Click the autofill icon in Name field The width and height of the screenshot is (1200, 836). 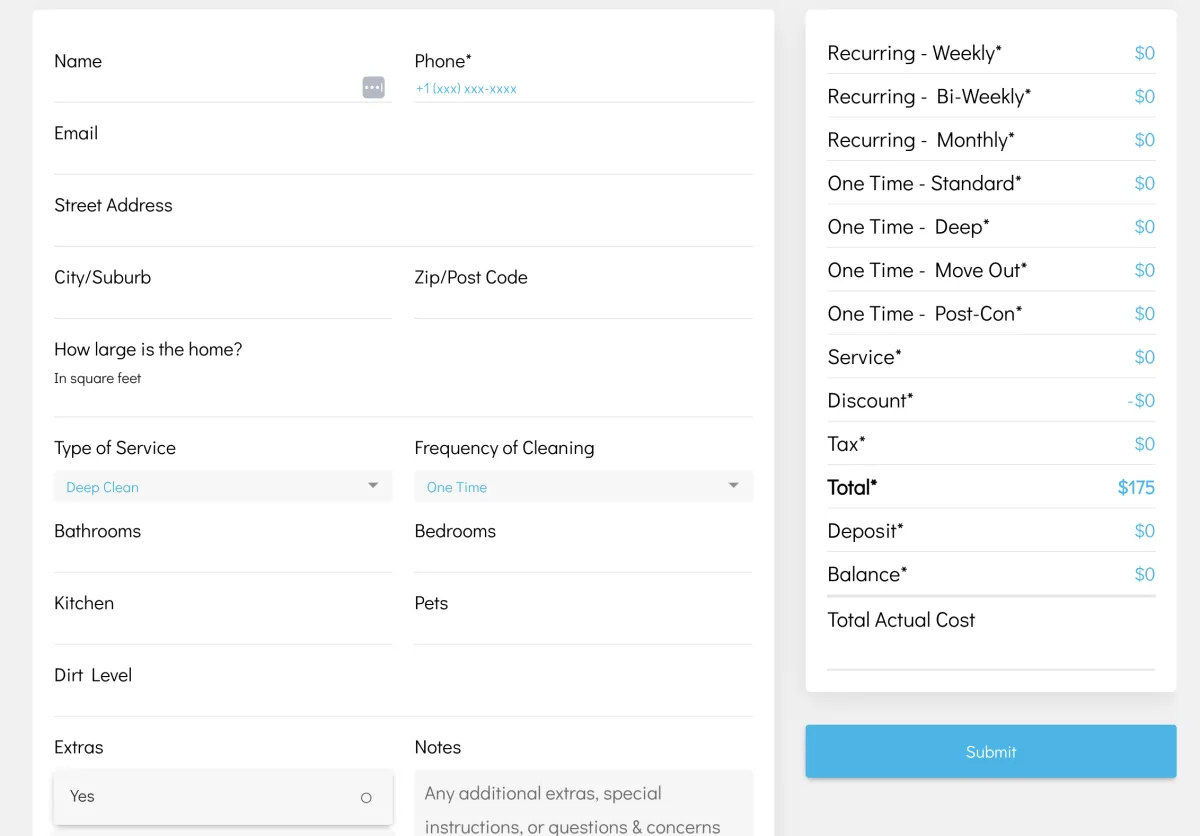[x=373, y=88]
